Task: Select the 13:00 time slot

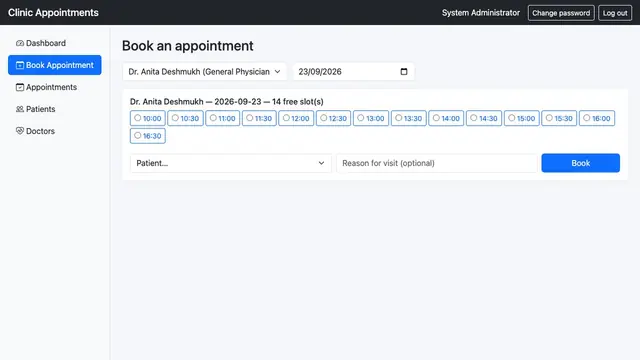Action: 371,118
